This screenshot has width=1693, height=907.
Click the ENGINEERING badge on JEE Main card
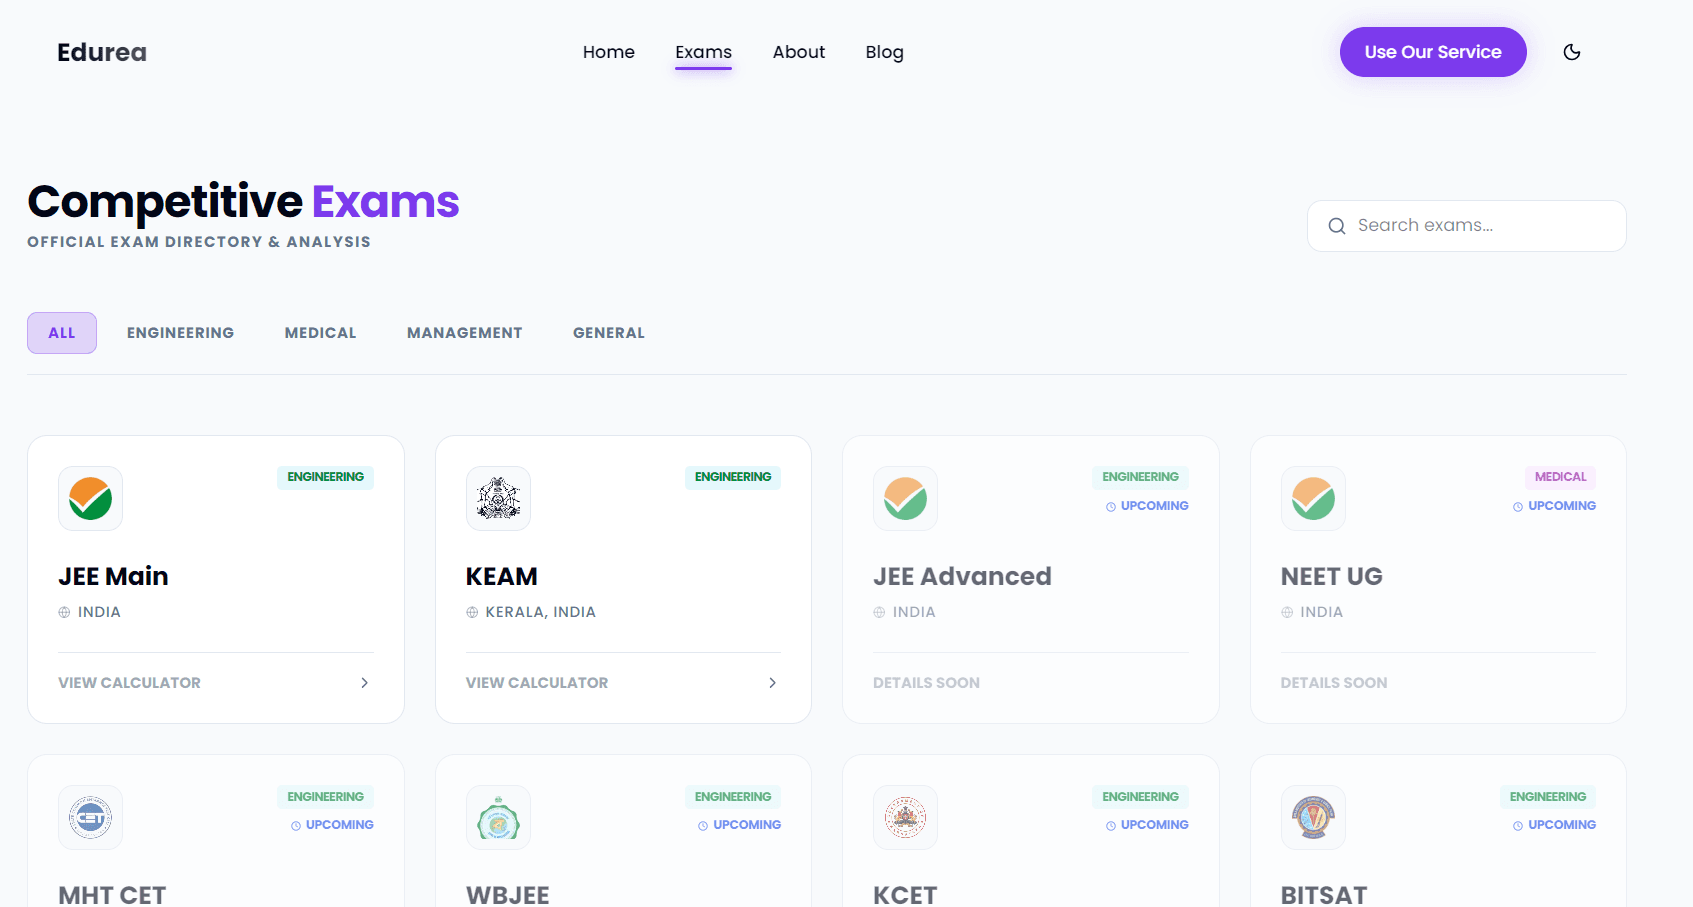click(325, 477)
